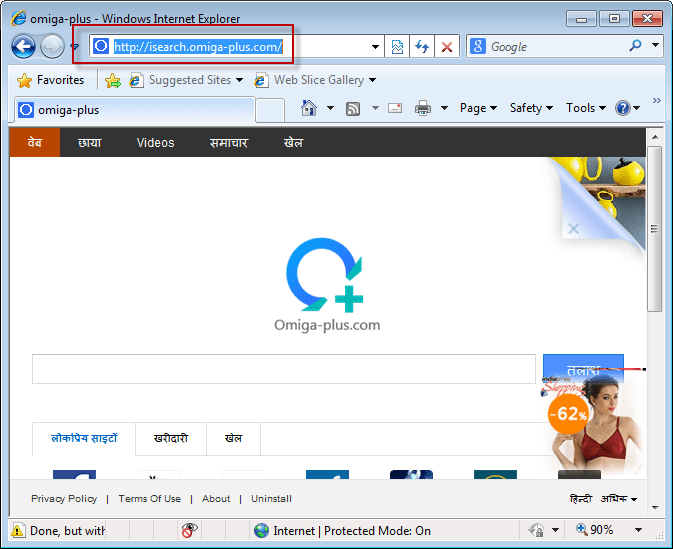Screen dimensions: 673x549
Task: Open a new blank tab
Action: 270,110
